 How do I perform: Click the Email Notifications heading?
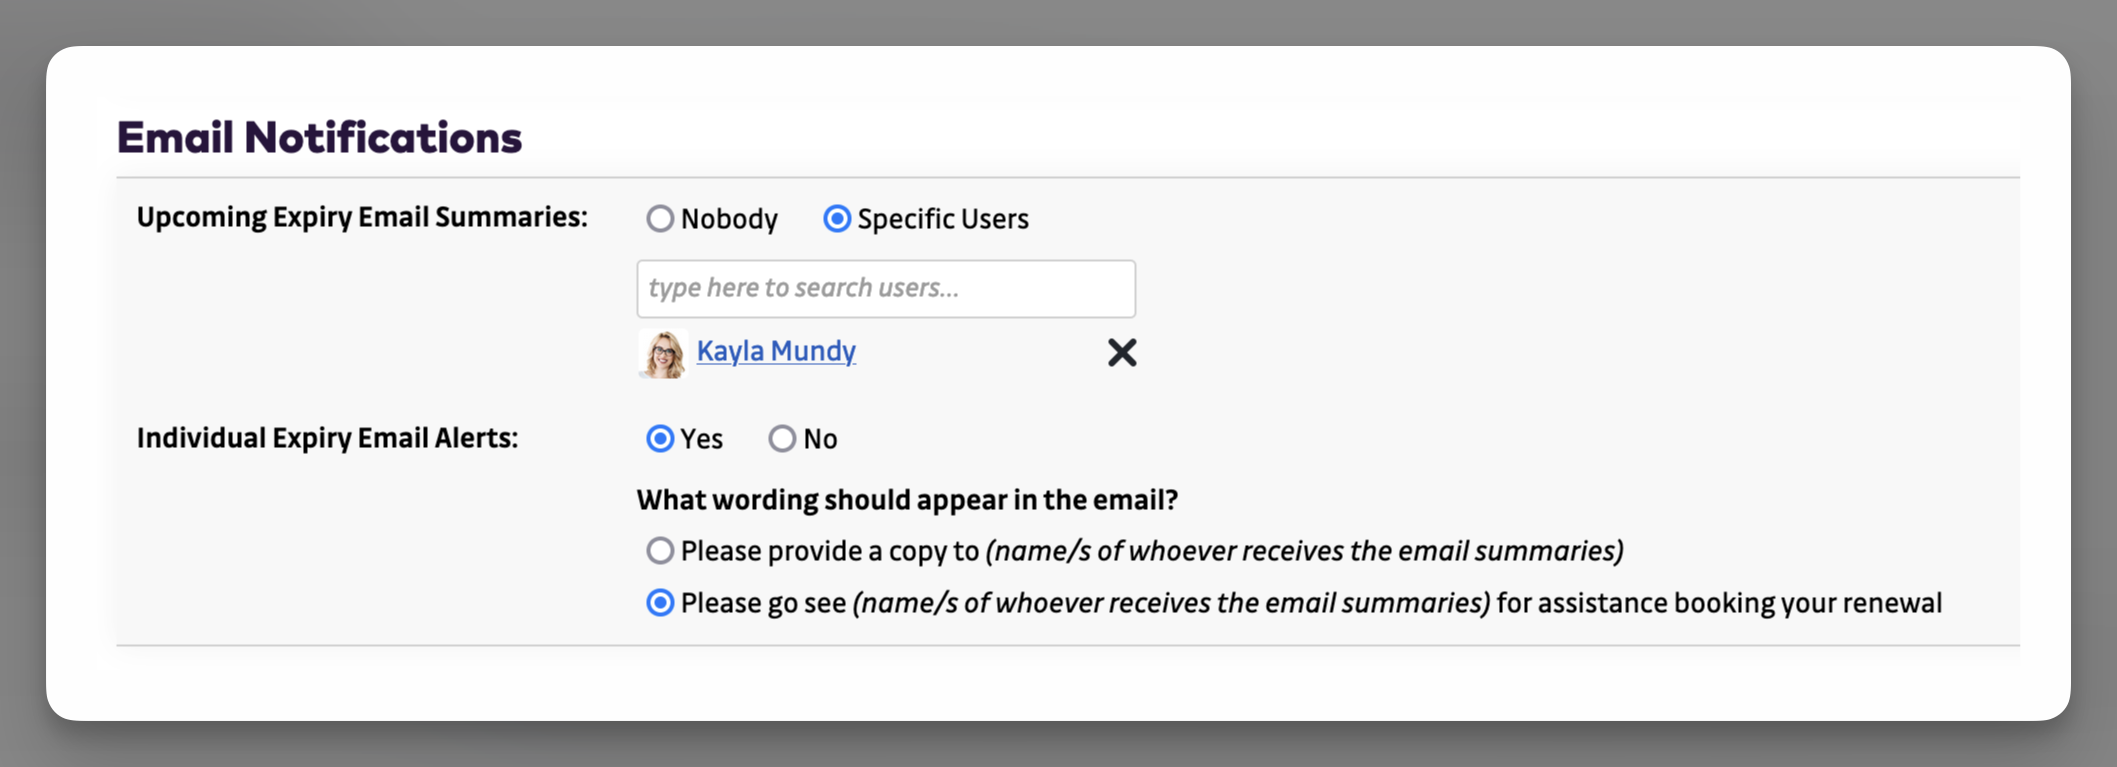(x=319, y=138)
